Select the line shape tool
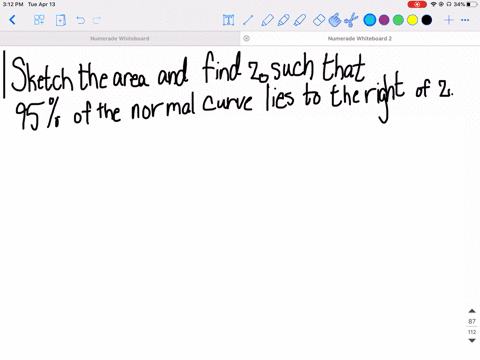 pyautogui.click(x=248, y=20)
